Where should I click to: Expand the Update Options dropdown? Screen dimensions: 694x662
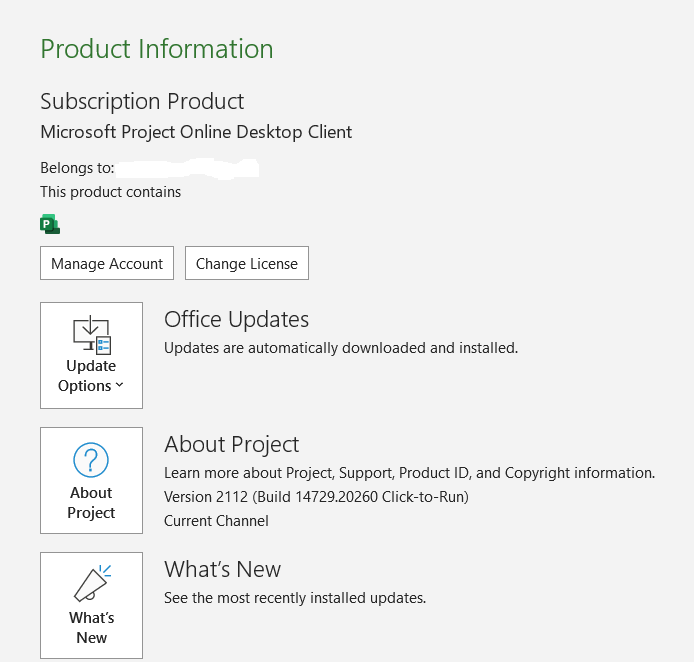click(x=91, y=355)
